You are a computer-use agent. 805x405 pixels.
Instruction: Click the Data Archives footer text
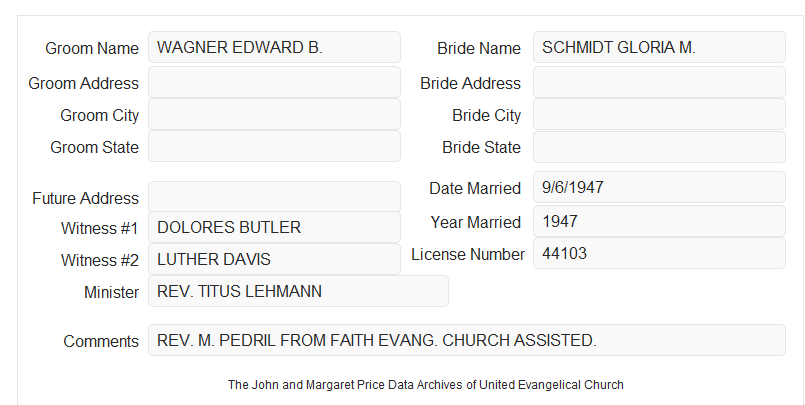pos(426,384)
